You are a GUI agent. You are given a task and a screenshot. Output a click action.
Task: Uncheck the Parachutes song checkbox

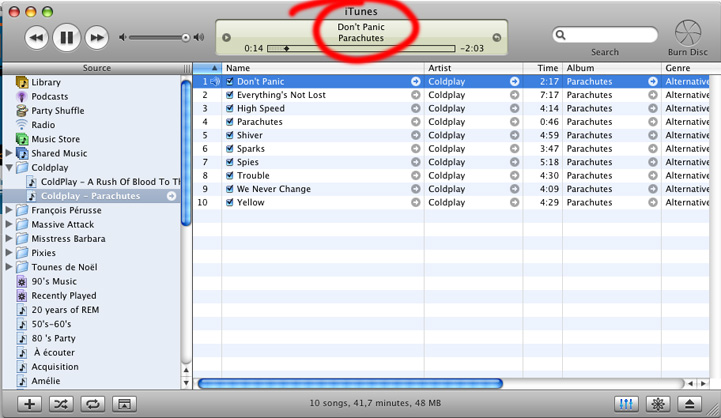[229, 122]
